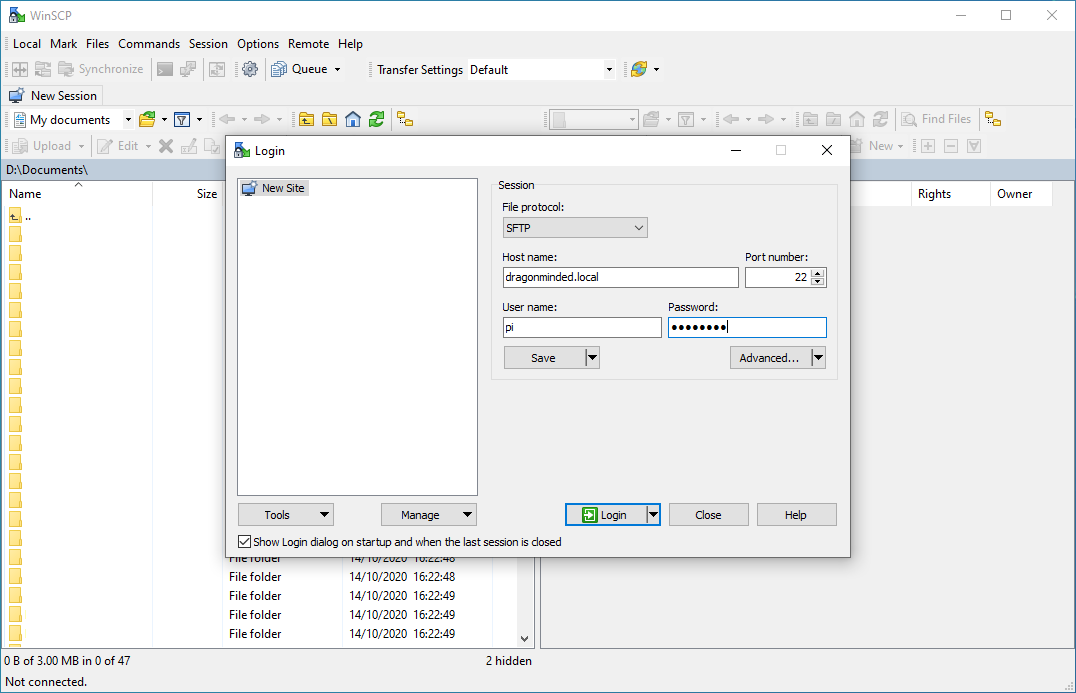The height and width of the screenshot is (693, 1076).
Task: Select the parent '..' folder entry
Action: (21, 217)
